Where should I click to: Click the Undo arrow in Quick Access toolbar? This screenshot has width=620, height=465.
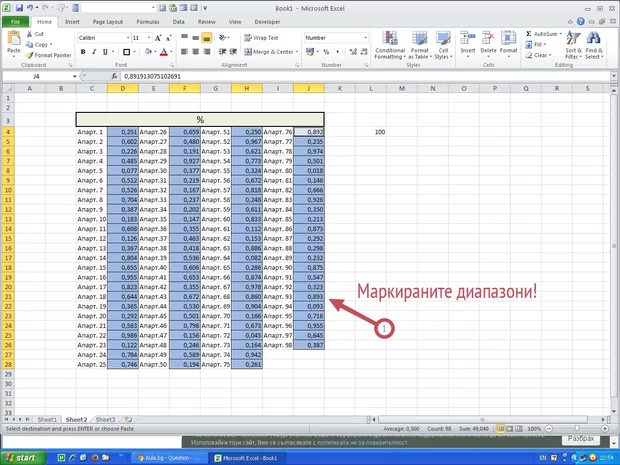pos(30,8)
